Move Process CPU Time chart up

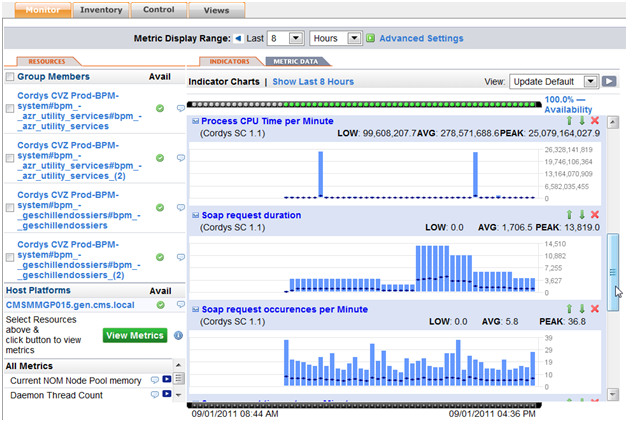tap(569, 121)
